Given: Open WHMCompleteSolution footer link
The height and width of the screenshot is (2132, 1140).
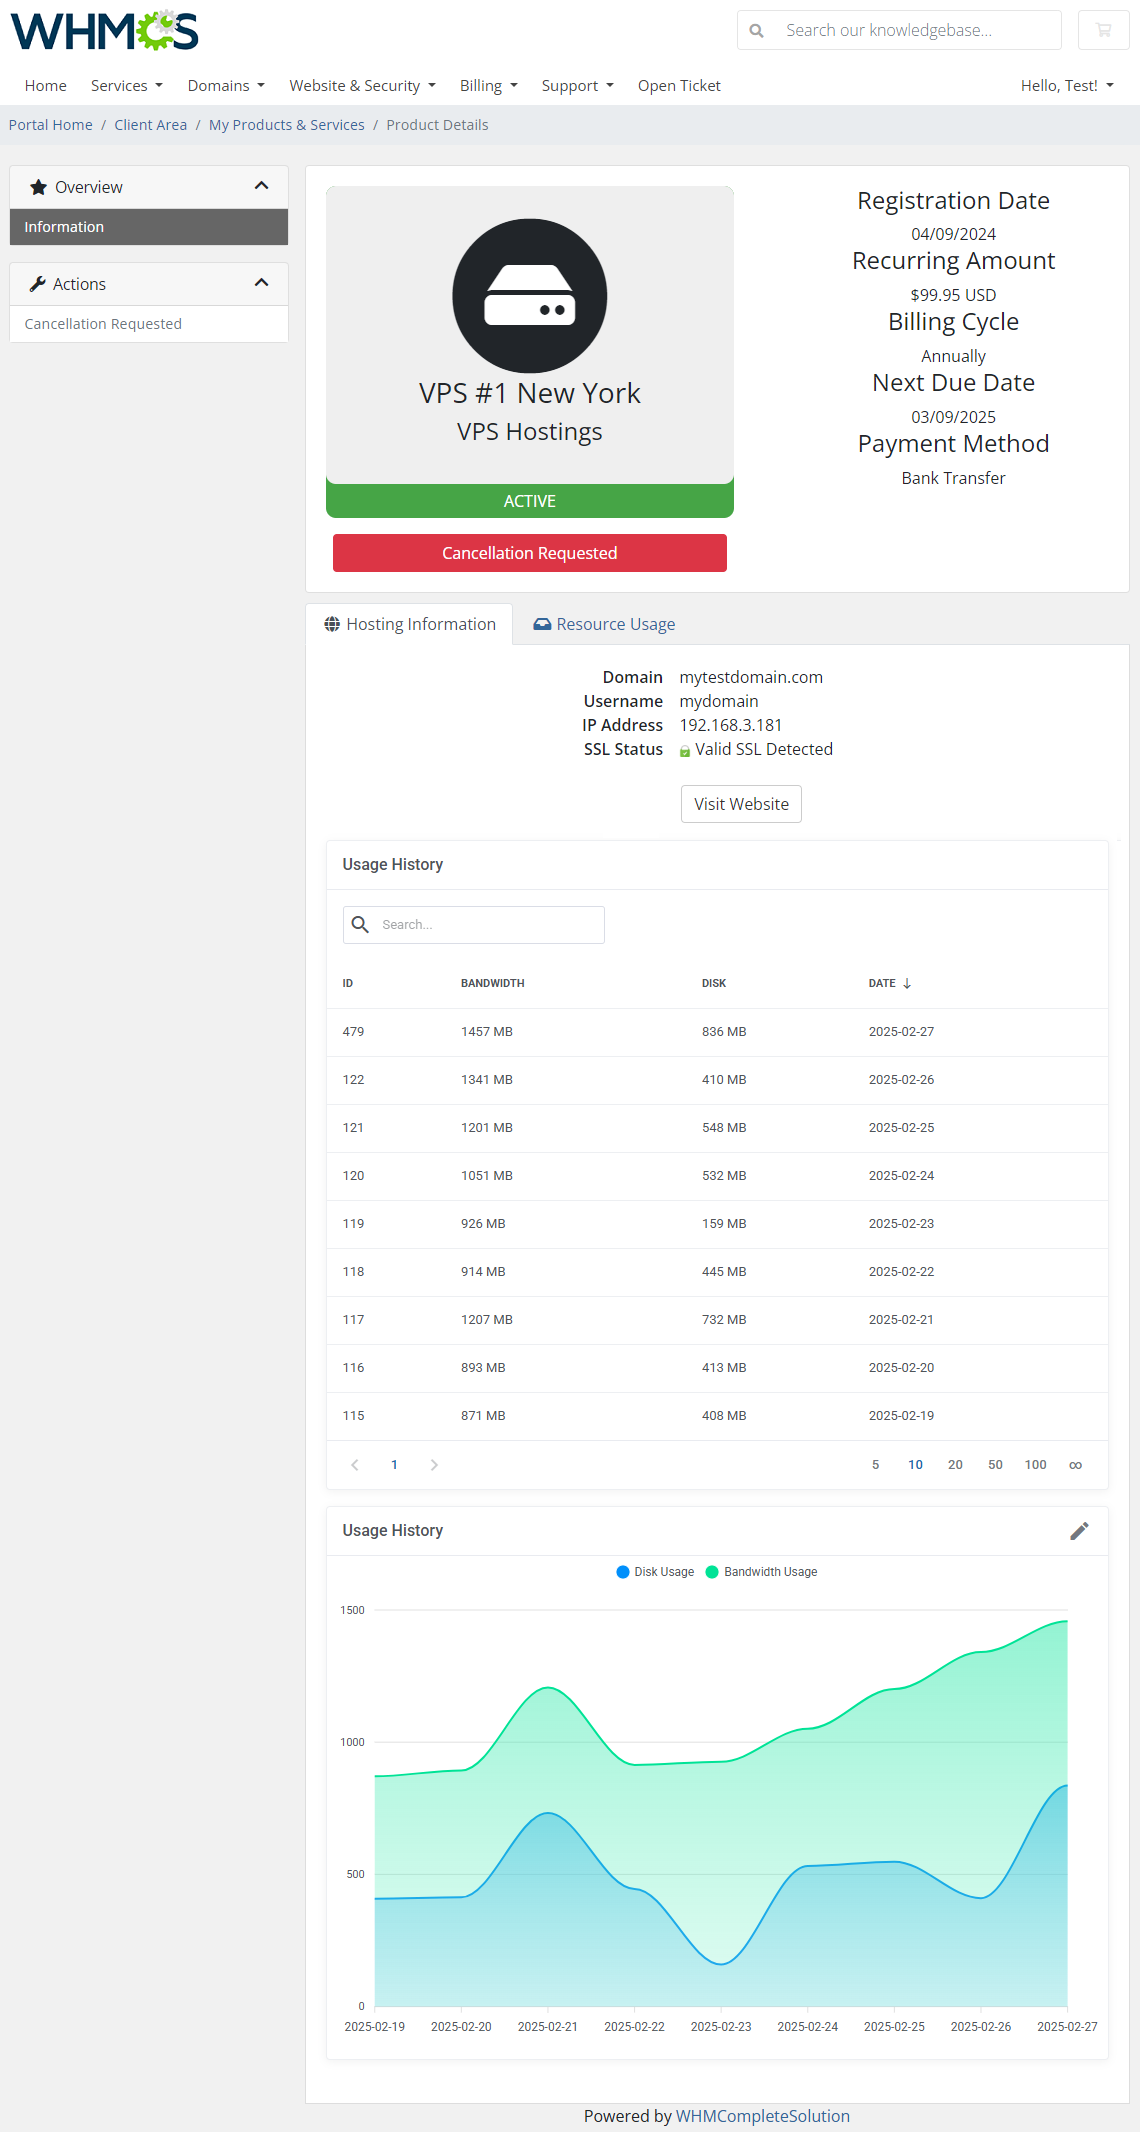Looking at the screenshot, I should (762, 2116).
